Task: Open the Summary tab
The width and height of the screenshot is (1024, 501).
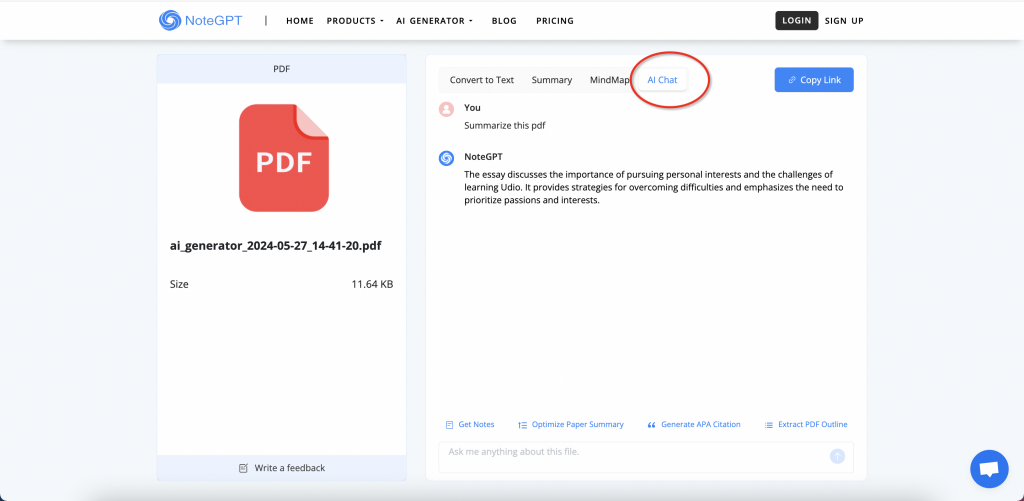Action: pos(552,80)
